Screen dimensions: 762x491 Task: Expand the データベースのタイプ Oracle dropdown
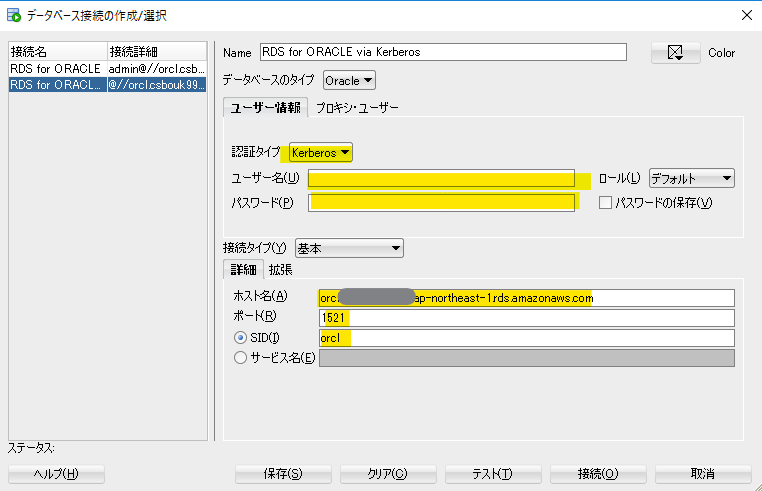(x=349, y=80)
